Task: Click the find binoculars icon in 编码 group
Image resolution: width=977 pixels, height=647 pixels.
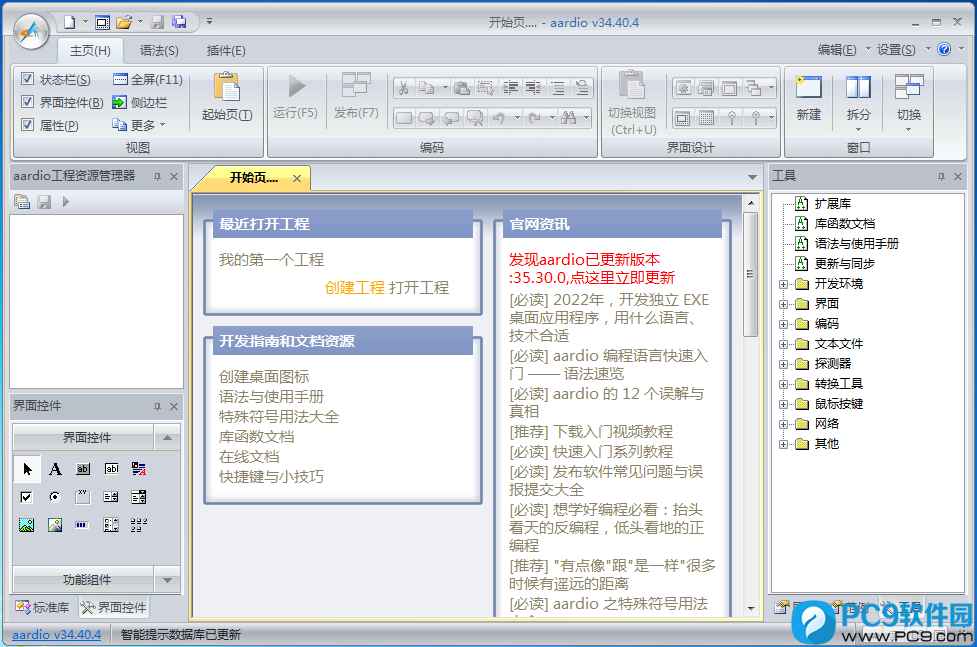Action: point(568,117)
